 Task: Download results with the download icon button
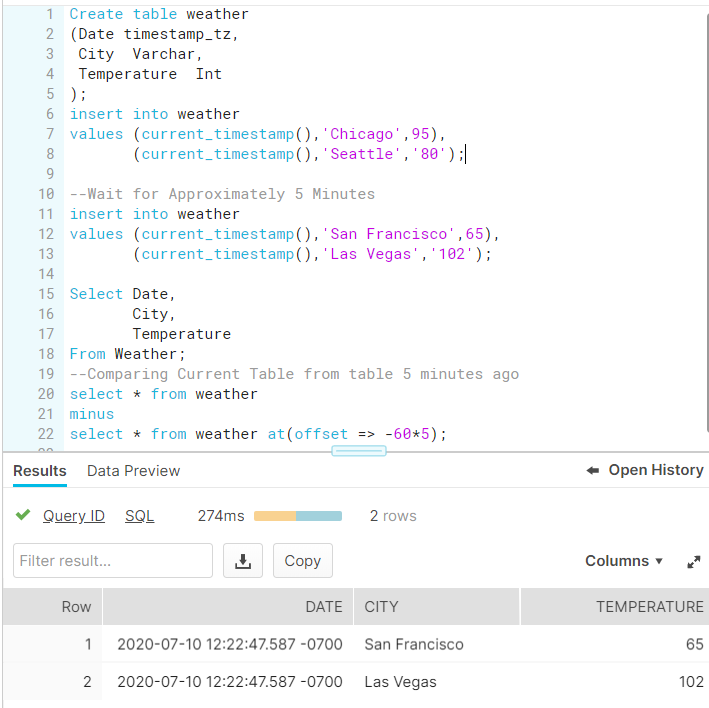point(243,561)
